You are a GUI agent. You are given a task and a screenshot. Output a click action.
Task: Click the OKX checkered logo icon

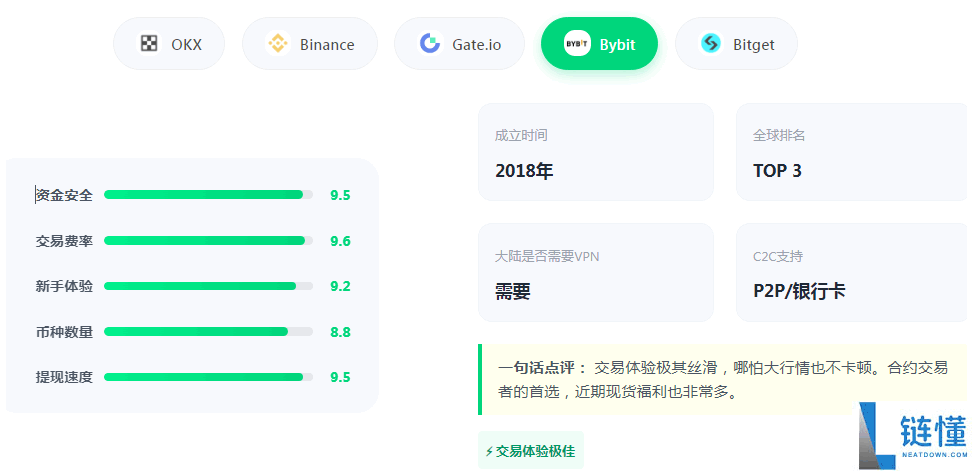point(149,43)
